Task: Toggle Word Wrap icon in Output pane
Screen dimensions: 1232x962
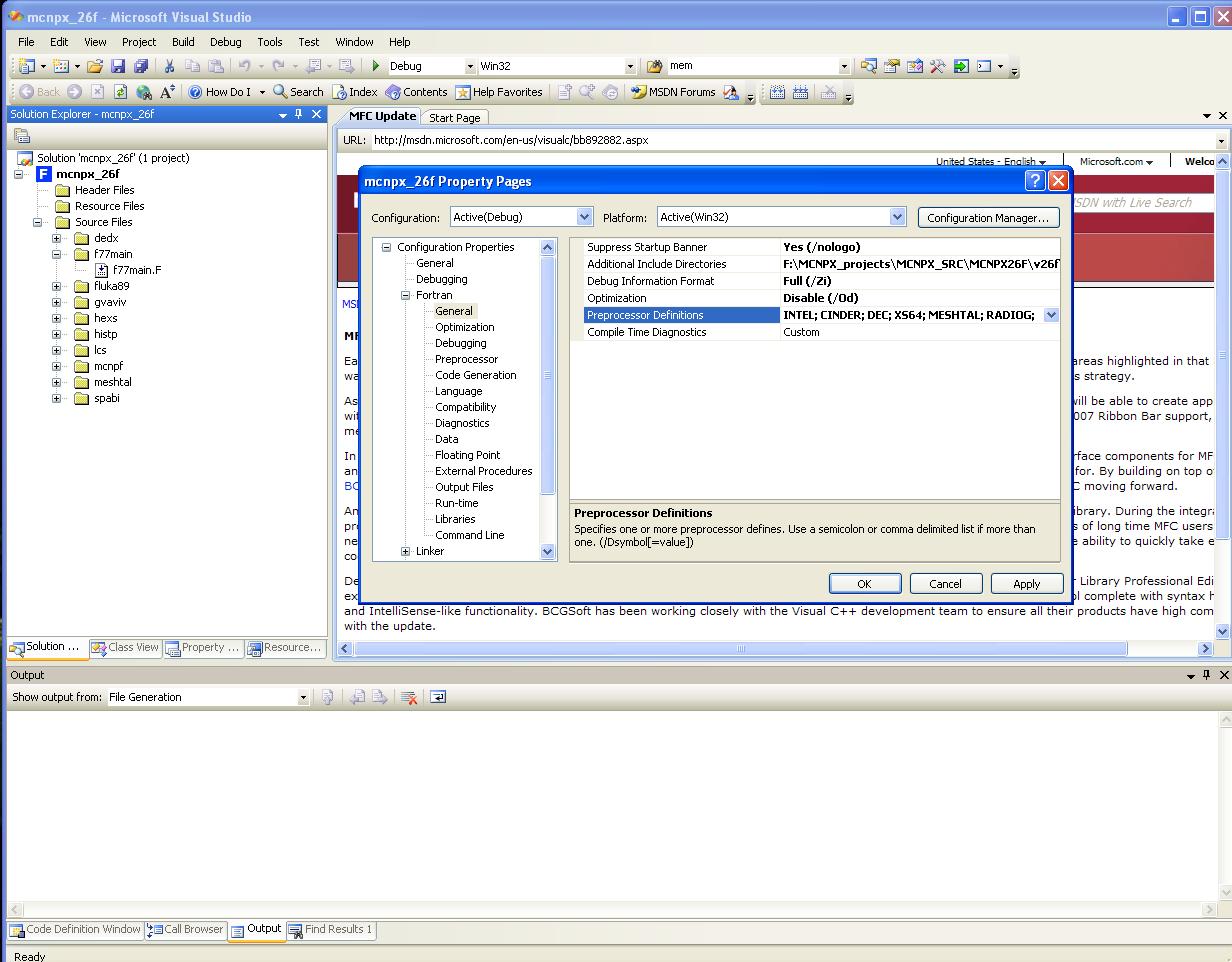Action: click(x=437, y=697)
